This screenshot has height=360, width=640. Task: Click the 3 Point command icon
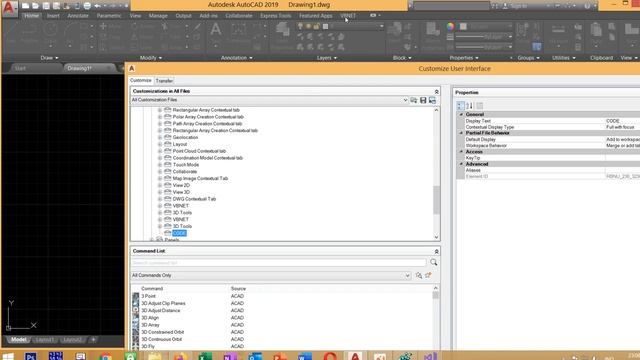coord(136,296)
